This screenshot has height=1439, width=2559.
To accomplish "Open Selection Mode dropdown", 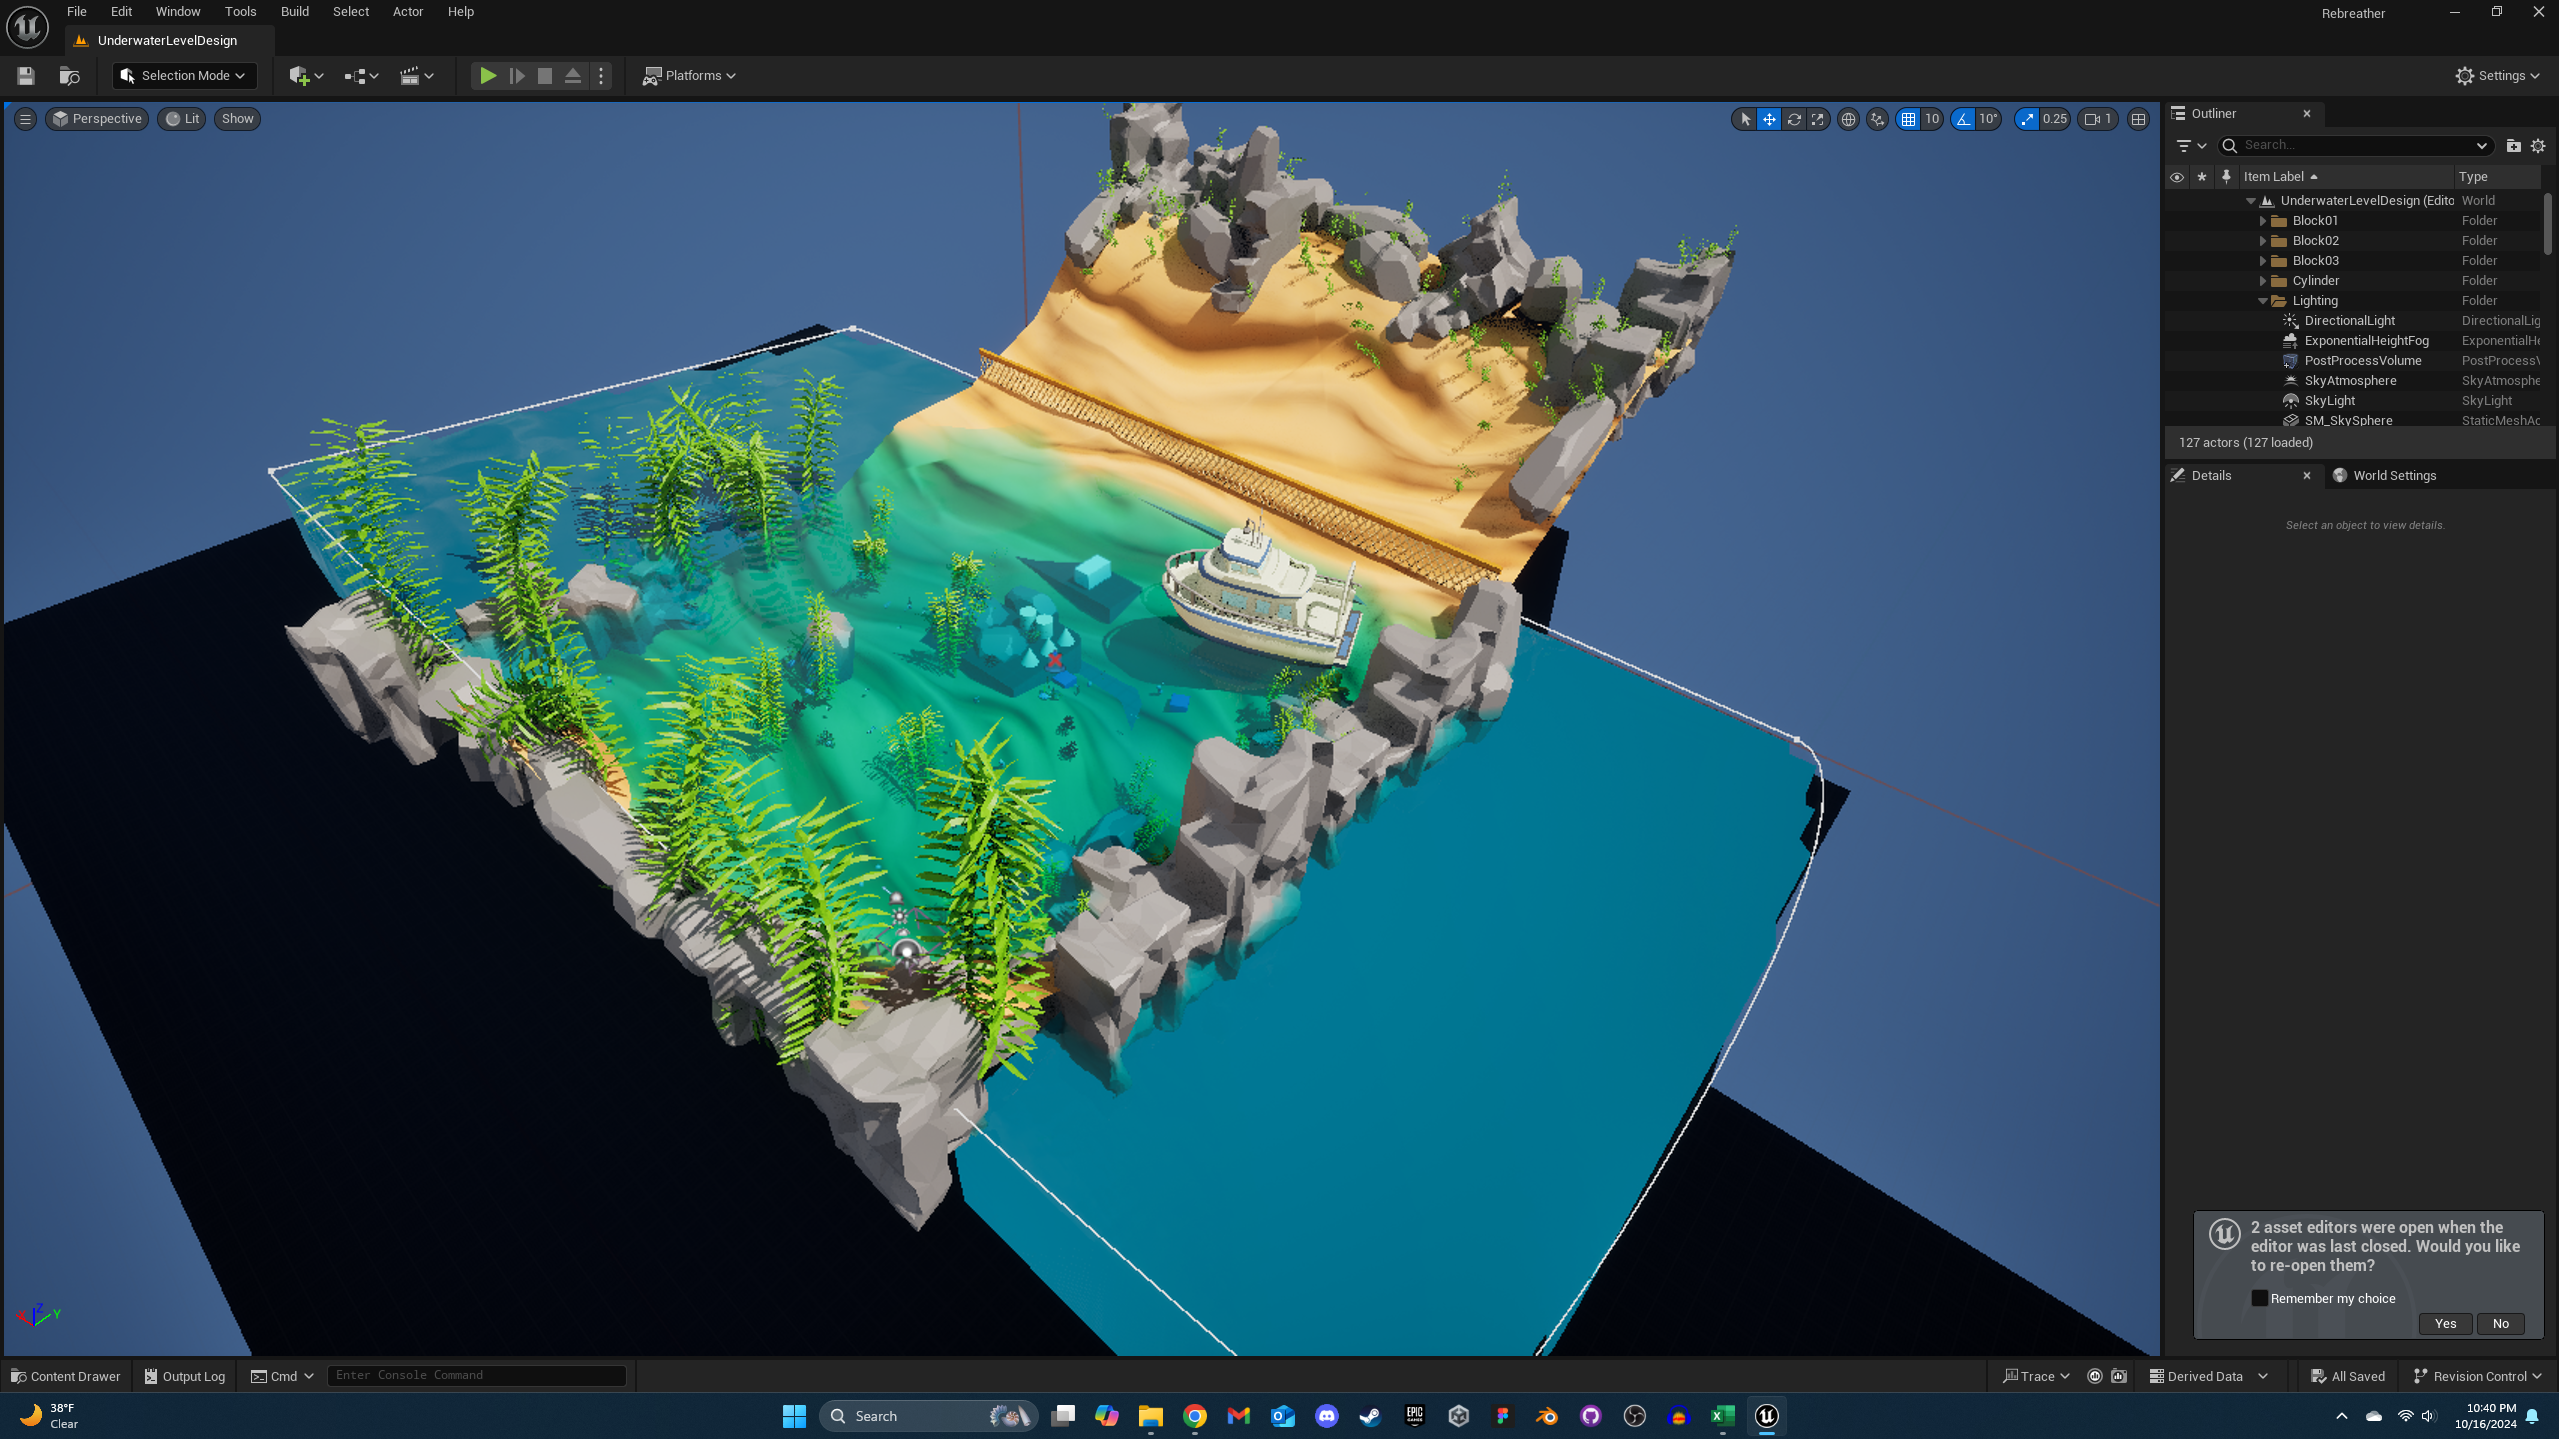I will click(x=184, y=76).
